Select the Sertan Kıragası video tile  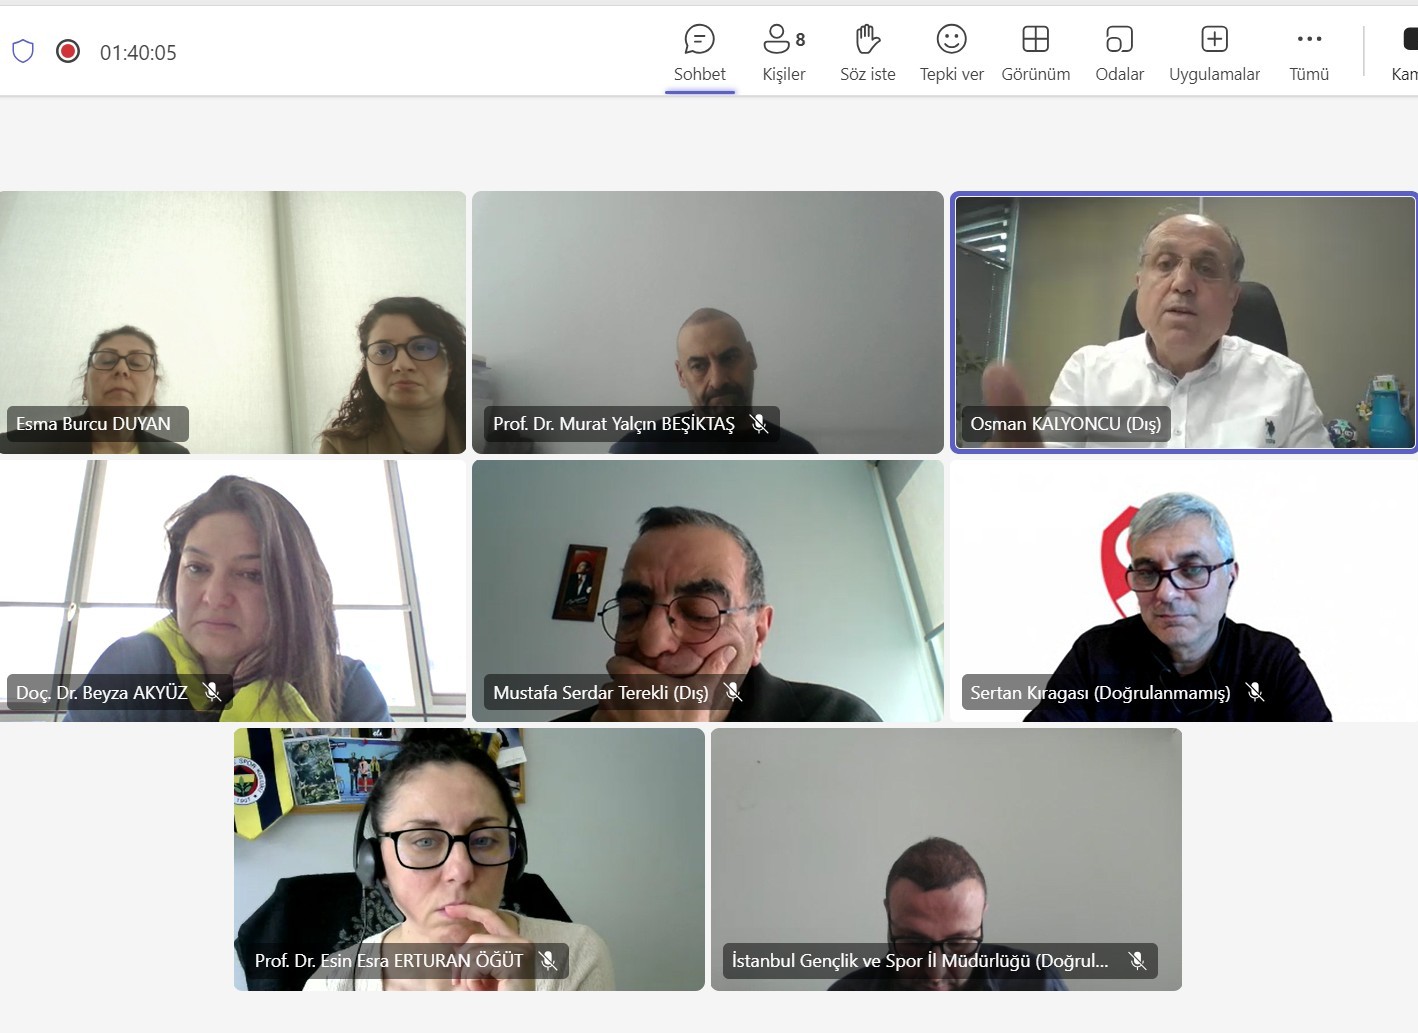(x=1184, y=591)
